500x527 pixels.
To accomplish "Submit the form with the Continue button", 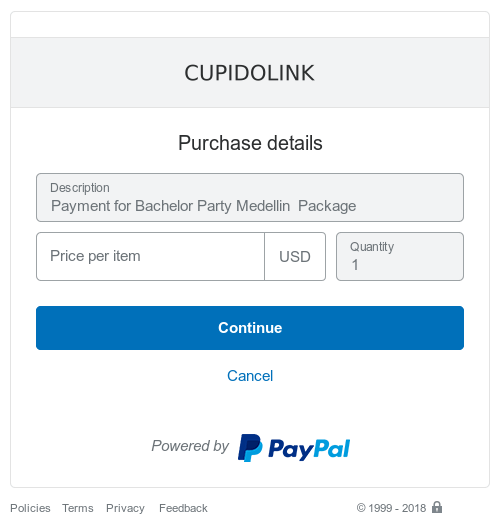I will [250, 328].
